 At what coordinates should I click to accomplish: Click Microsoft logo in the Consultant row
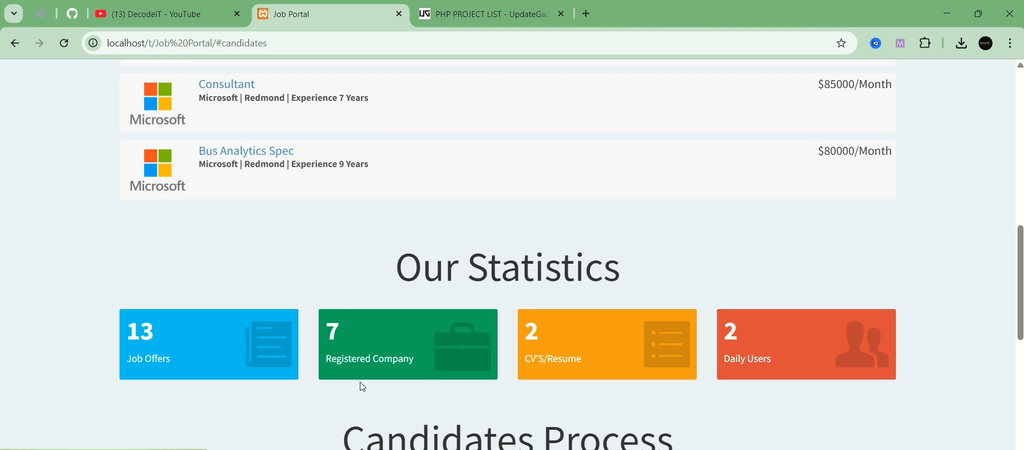pos(157,104)
